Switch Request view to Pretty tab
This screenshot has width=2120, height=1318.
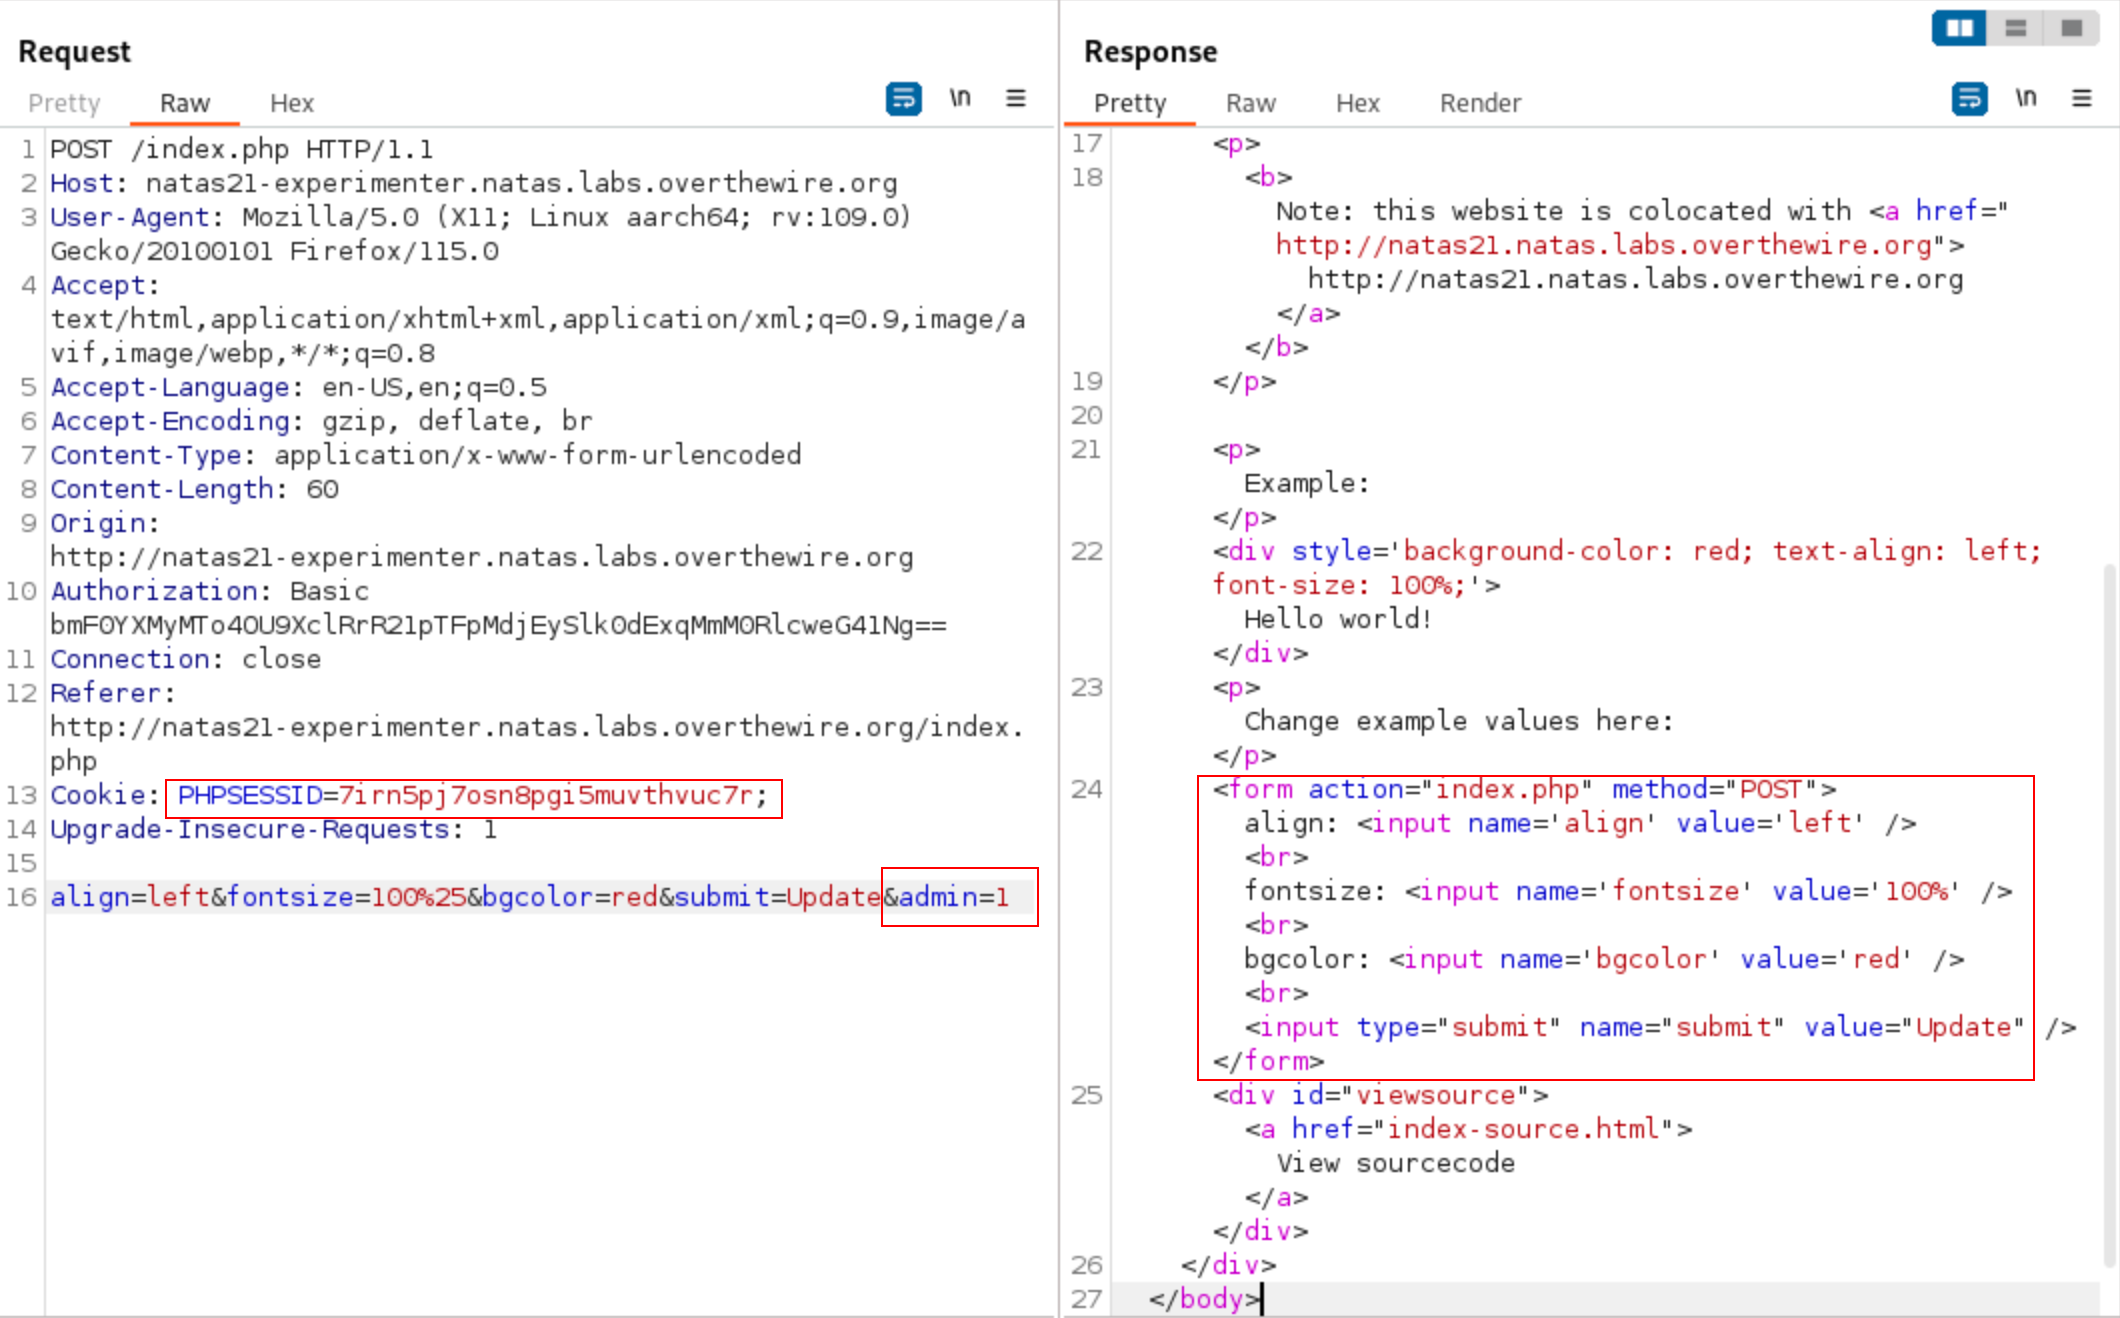(x=64, y=103)
